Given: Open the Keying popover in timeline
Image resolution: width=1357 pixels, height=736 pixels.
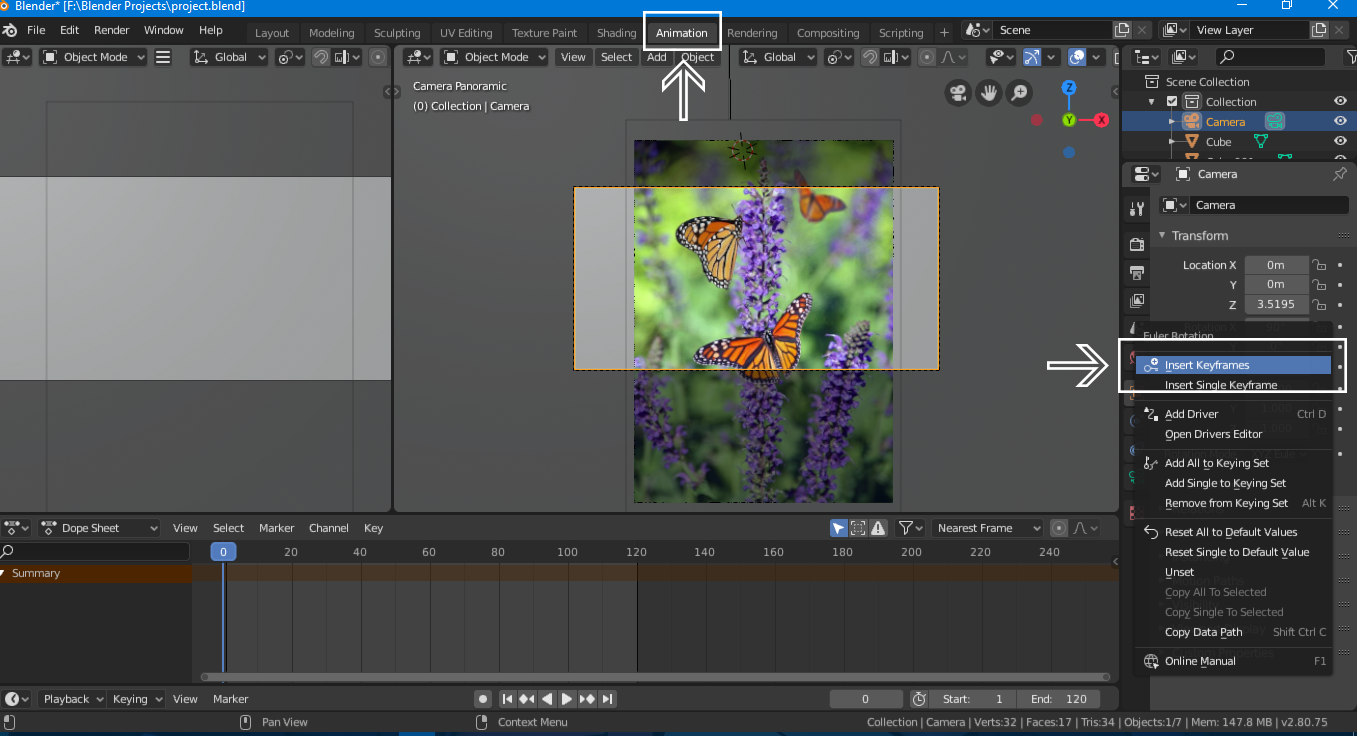Looking at the screenshot, I should pyautogui.click(x=136, y=699).
